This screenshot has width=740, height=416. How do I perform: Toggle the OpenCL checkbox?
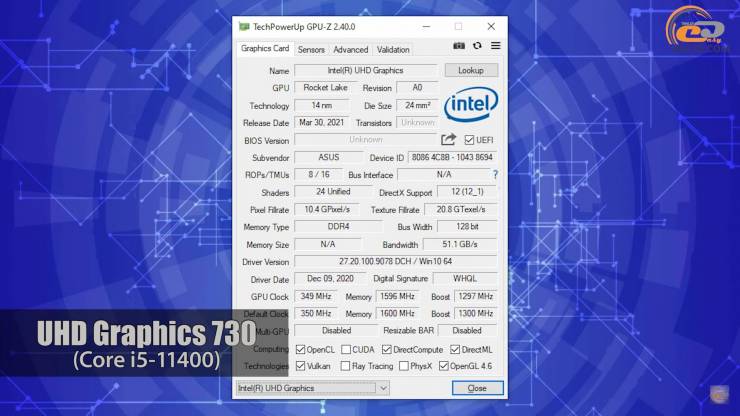click(300, 349)
